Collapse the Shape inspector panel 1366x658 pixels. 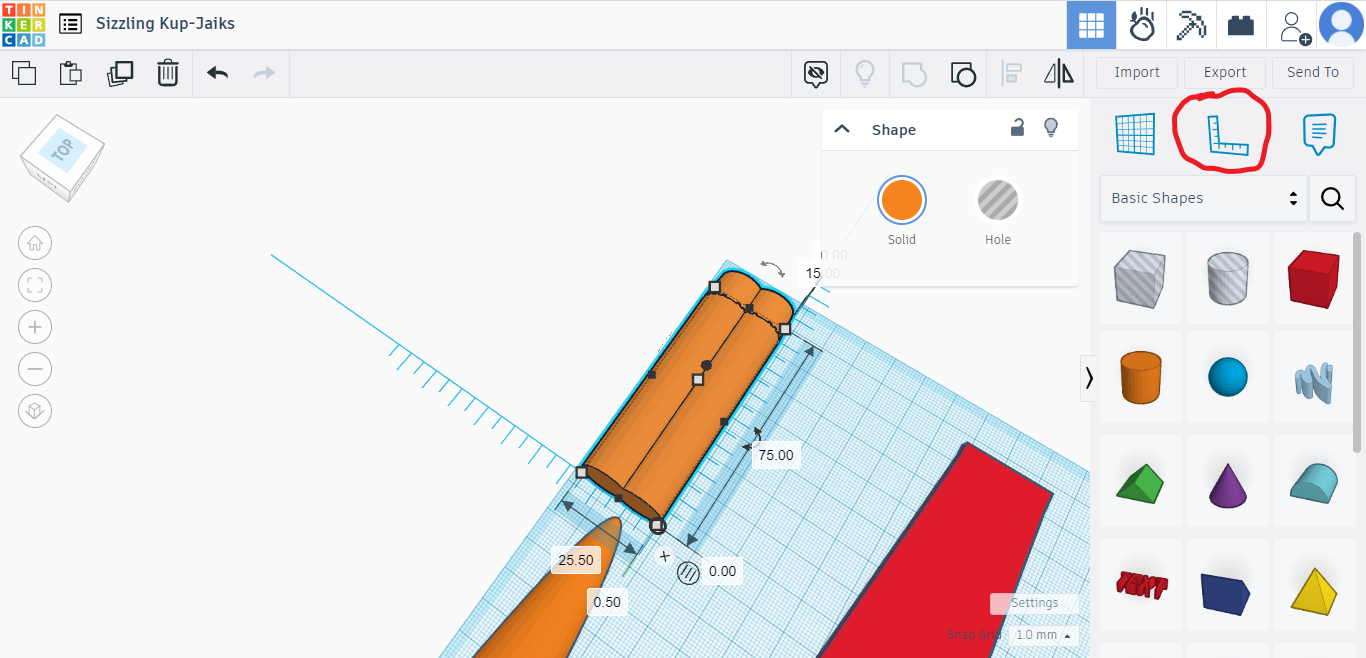[842, 129]
